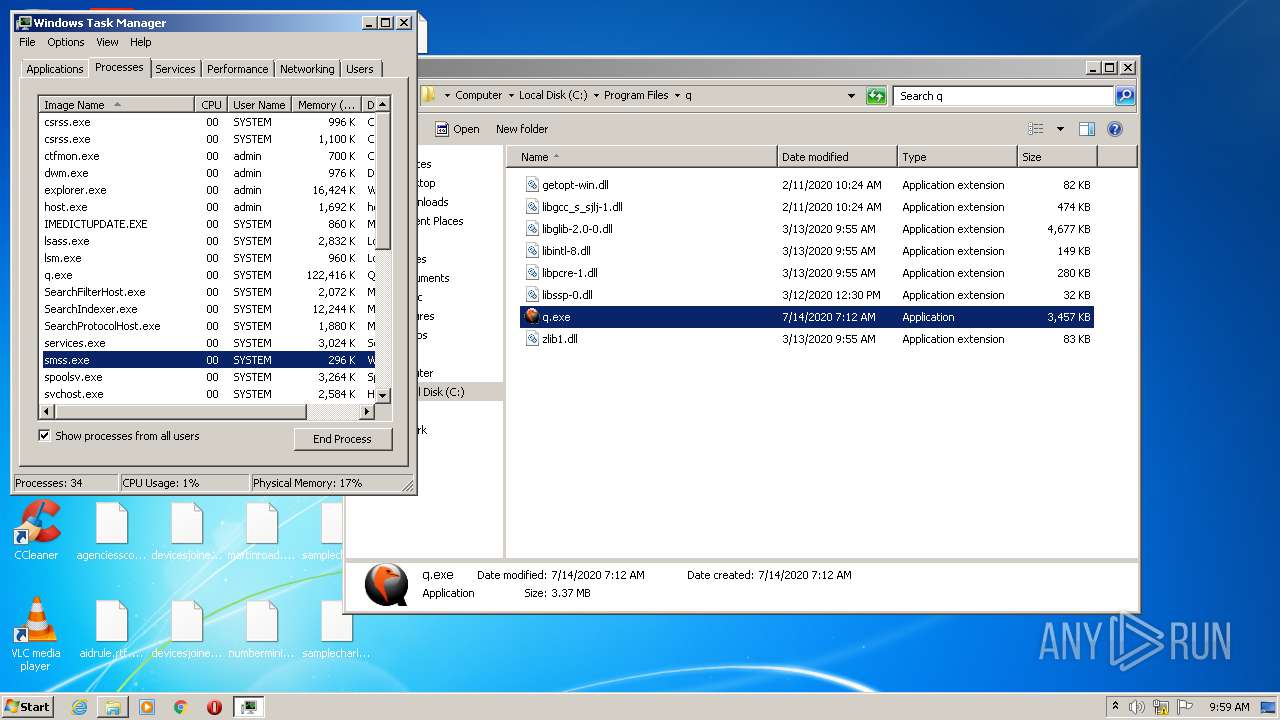Image resolution: width=1280 pixels, height=720 pixels.
Task: Open view options dropdown arrow in Explorer
Action: tap(1060, 129)
